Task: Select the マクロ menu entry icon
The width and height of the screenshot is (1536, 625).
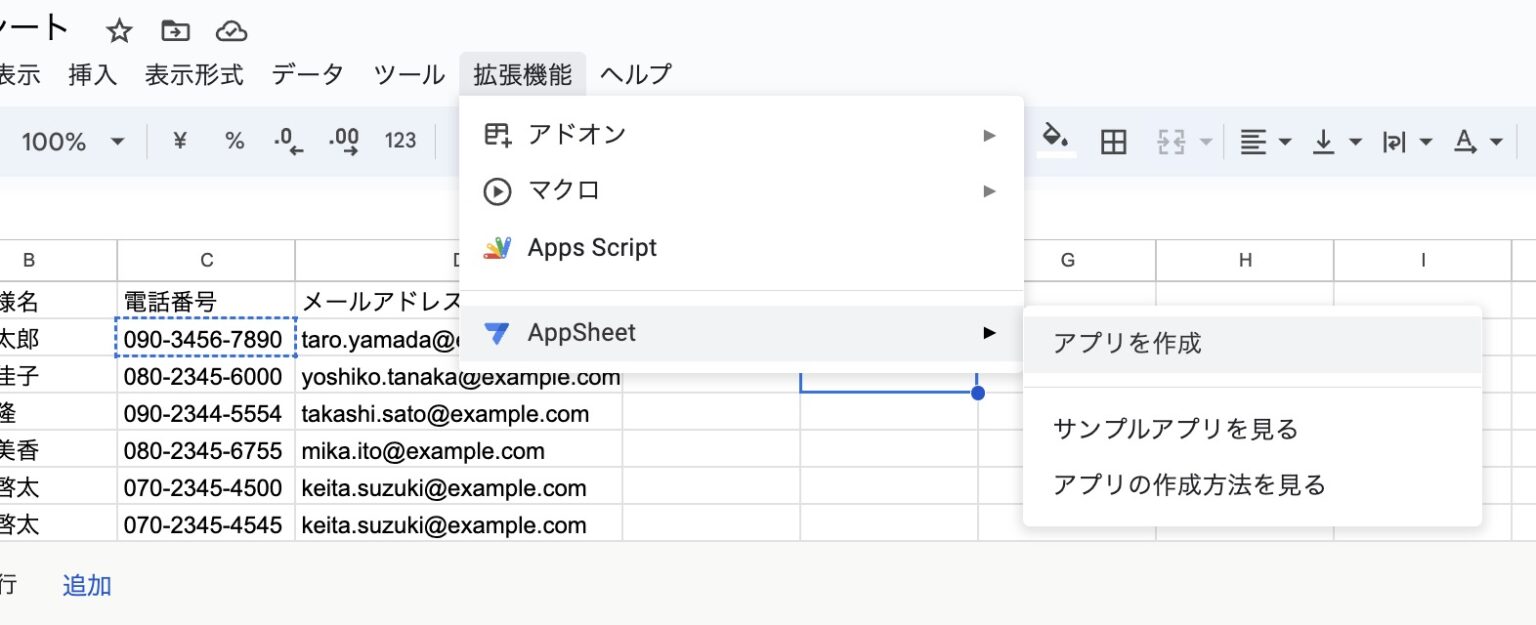Action: [x=497, y=191]
